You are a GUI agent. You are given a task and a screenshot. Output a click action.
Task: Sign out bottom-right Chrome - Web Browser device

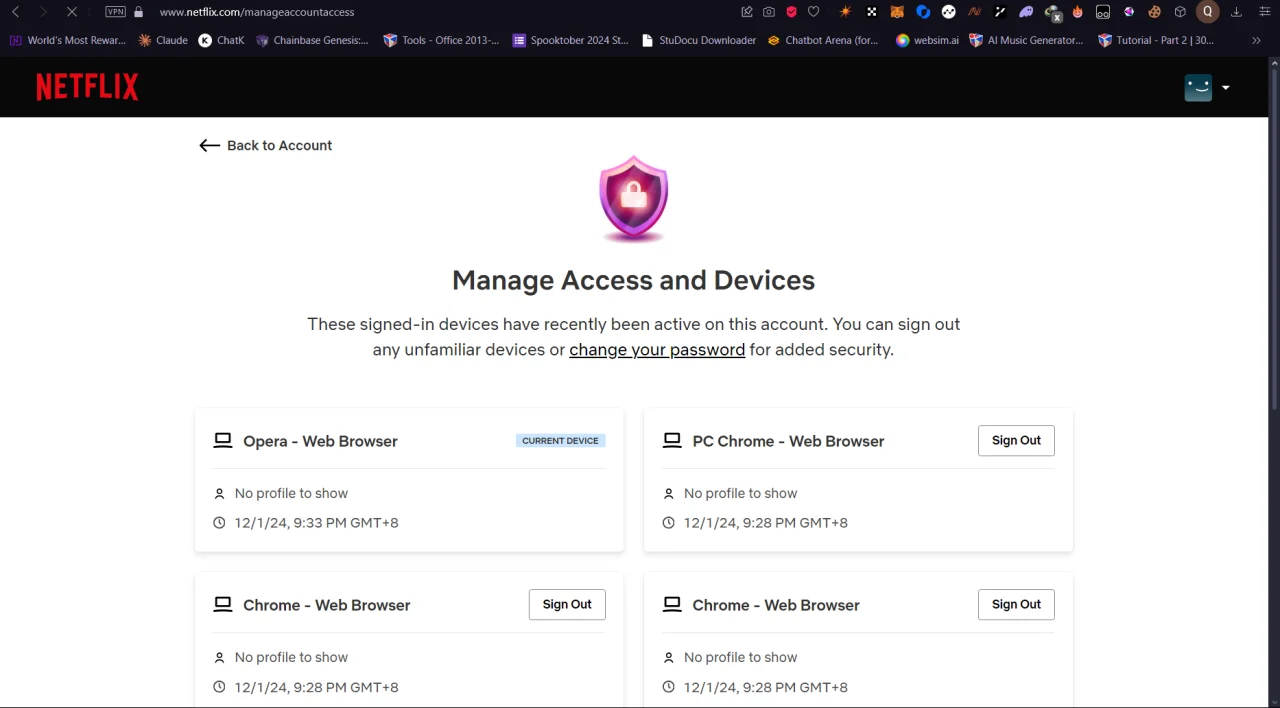click(1016, 604)
